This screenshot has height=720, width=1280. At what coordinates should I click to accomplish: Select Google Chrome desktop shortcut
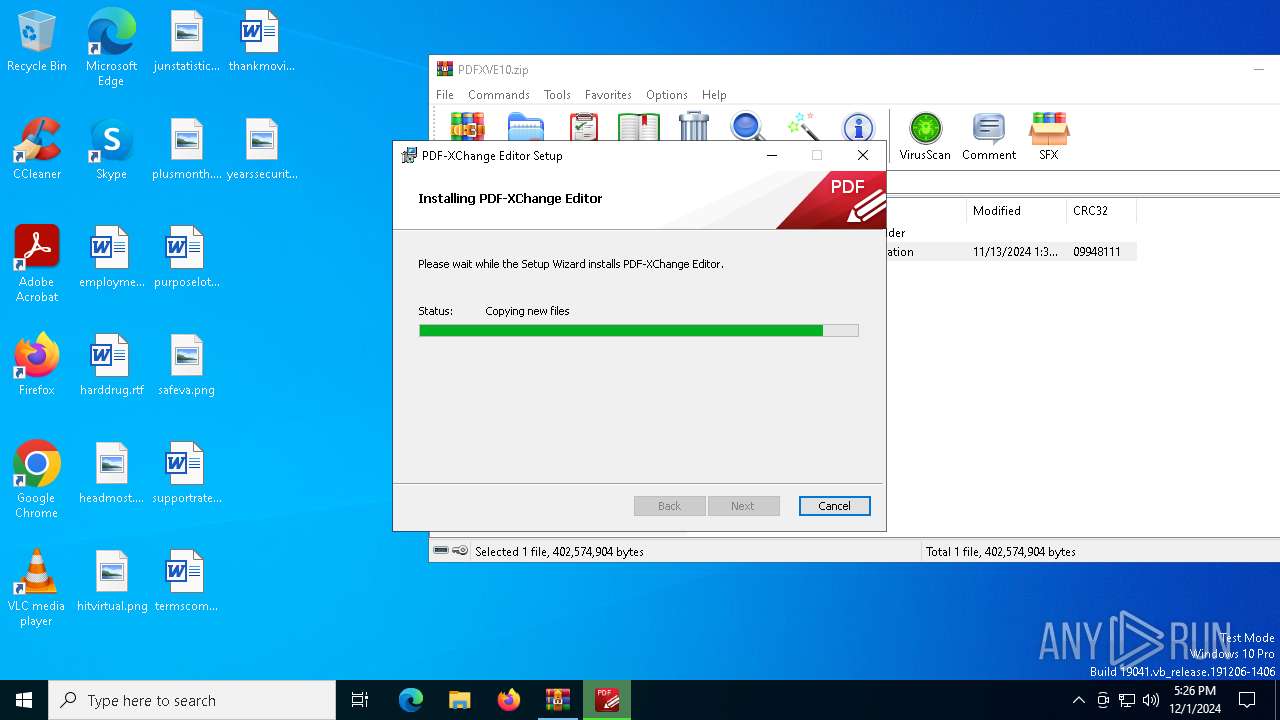pyautogui.click(x=37, y=479)
